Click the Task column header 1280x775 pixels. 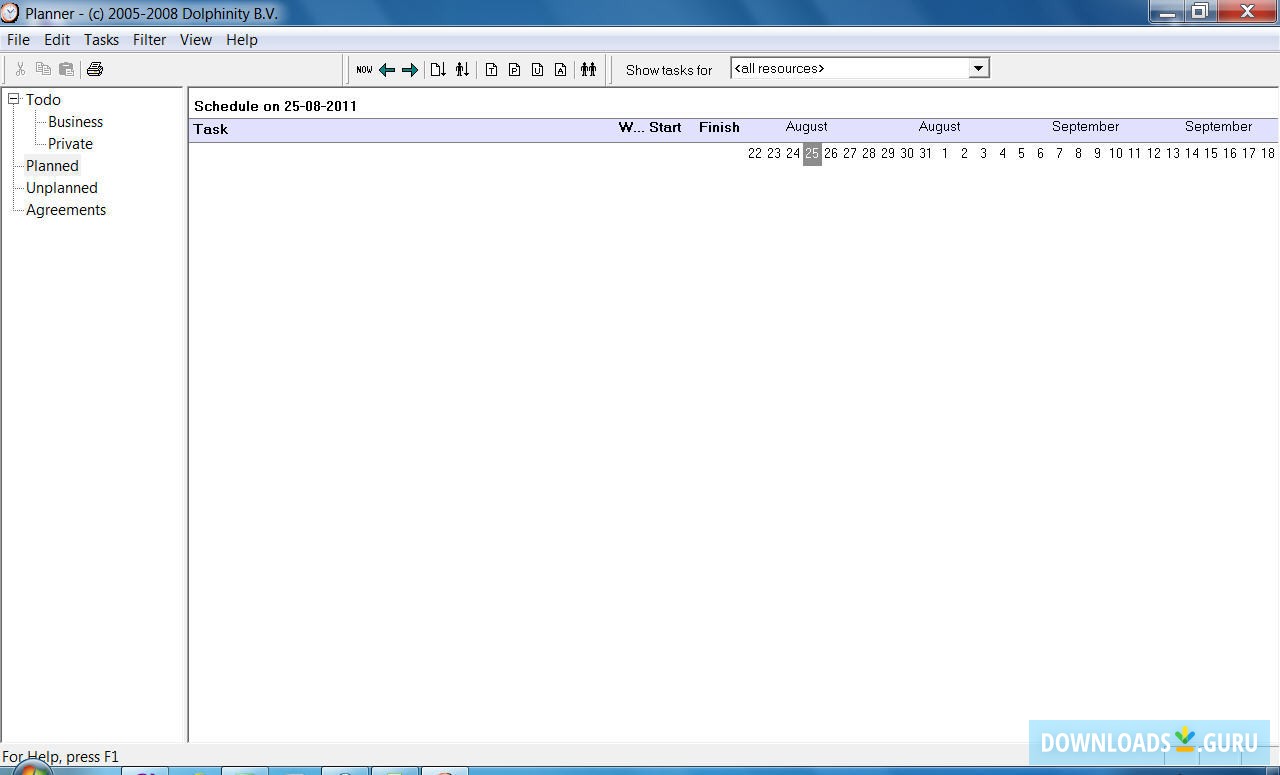[211, 129]
